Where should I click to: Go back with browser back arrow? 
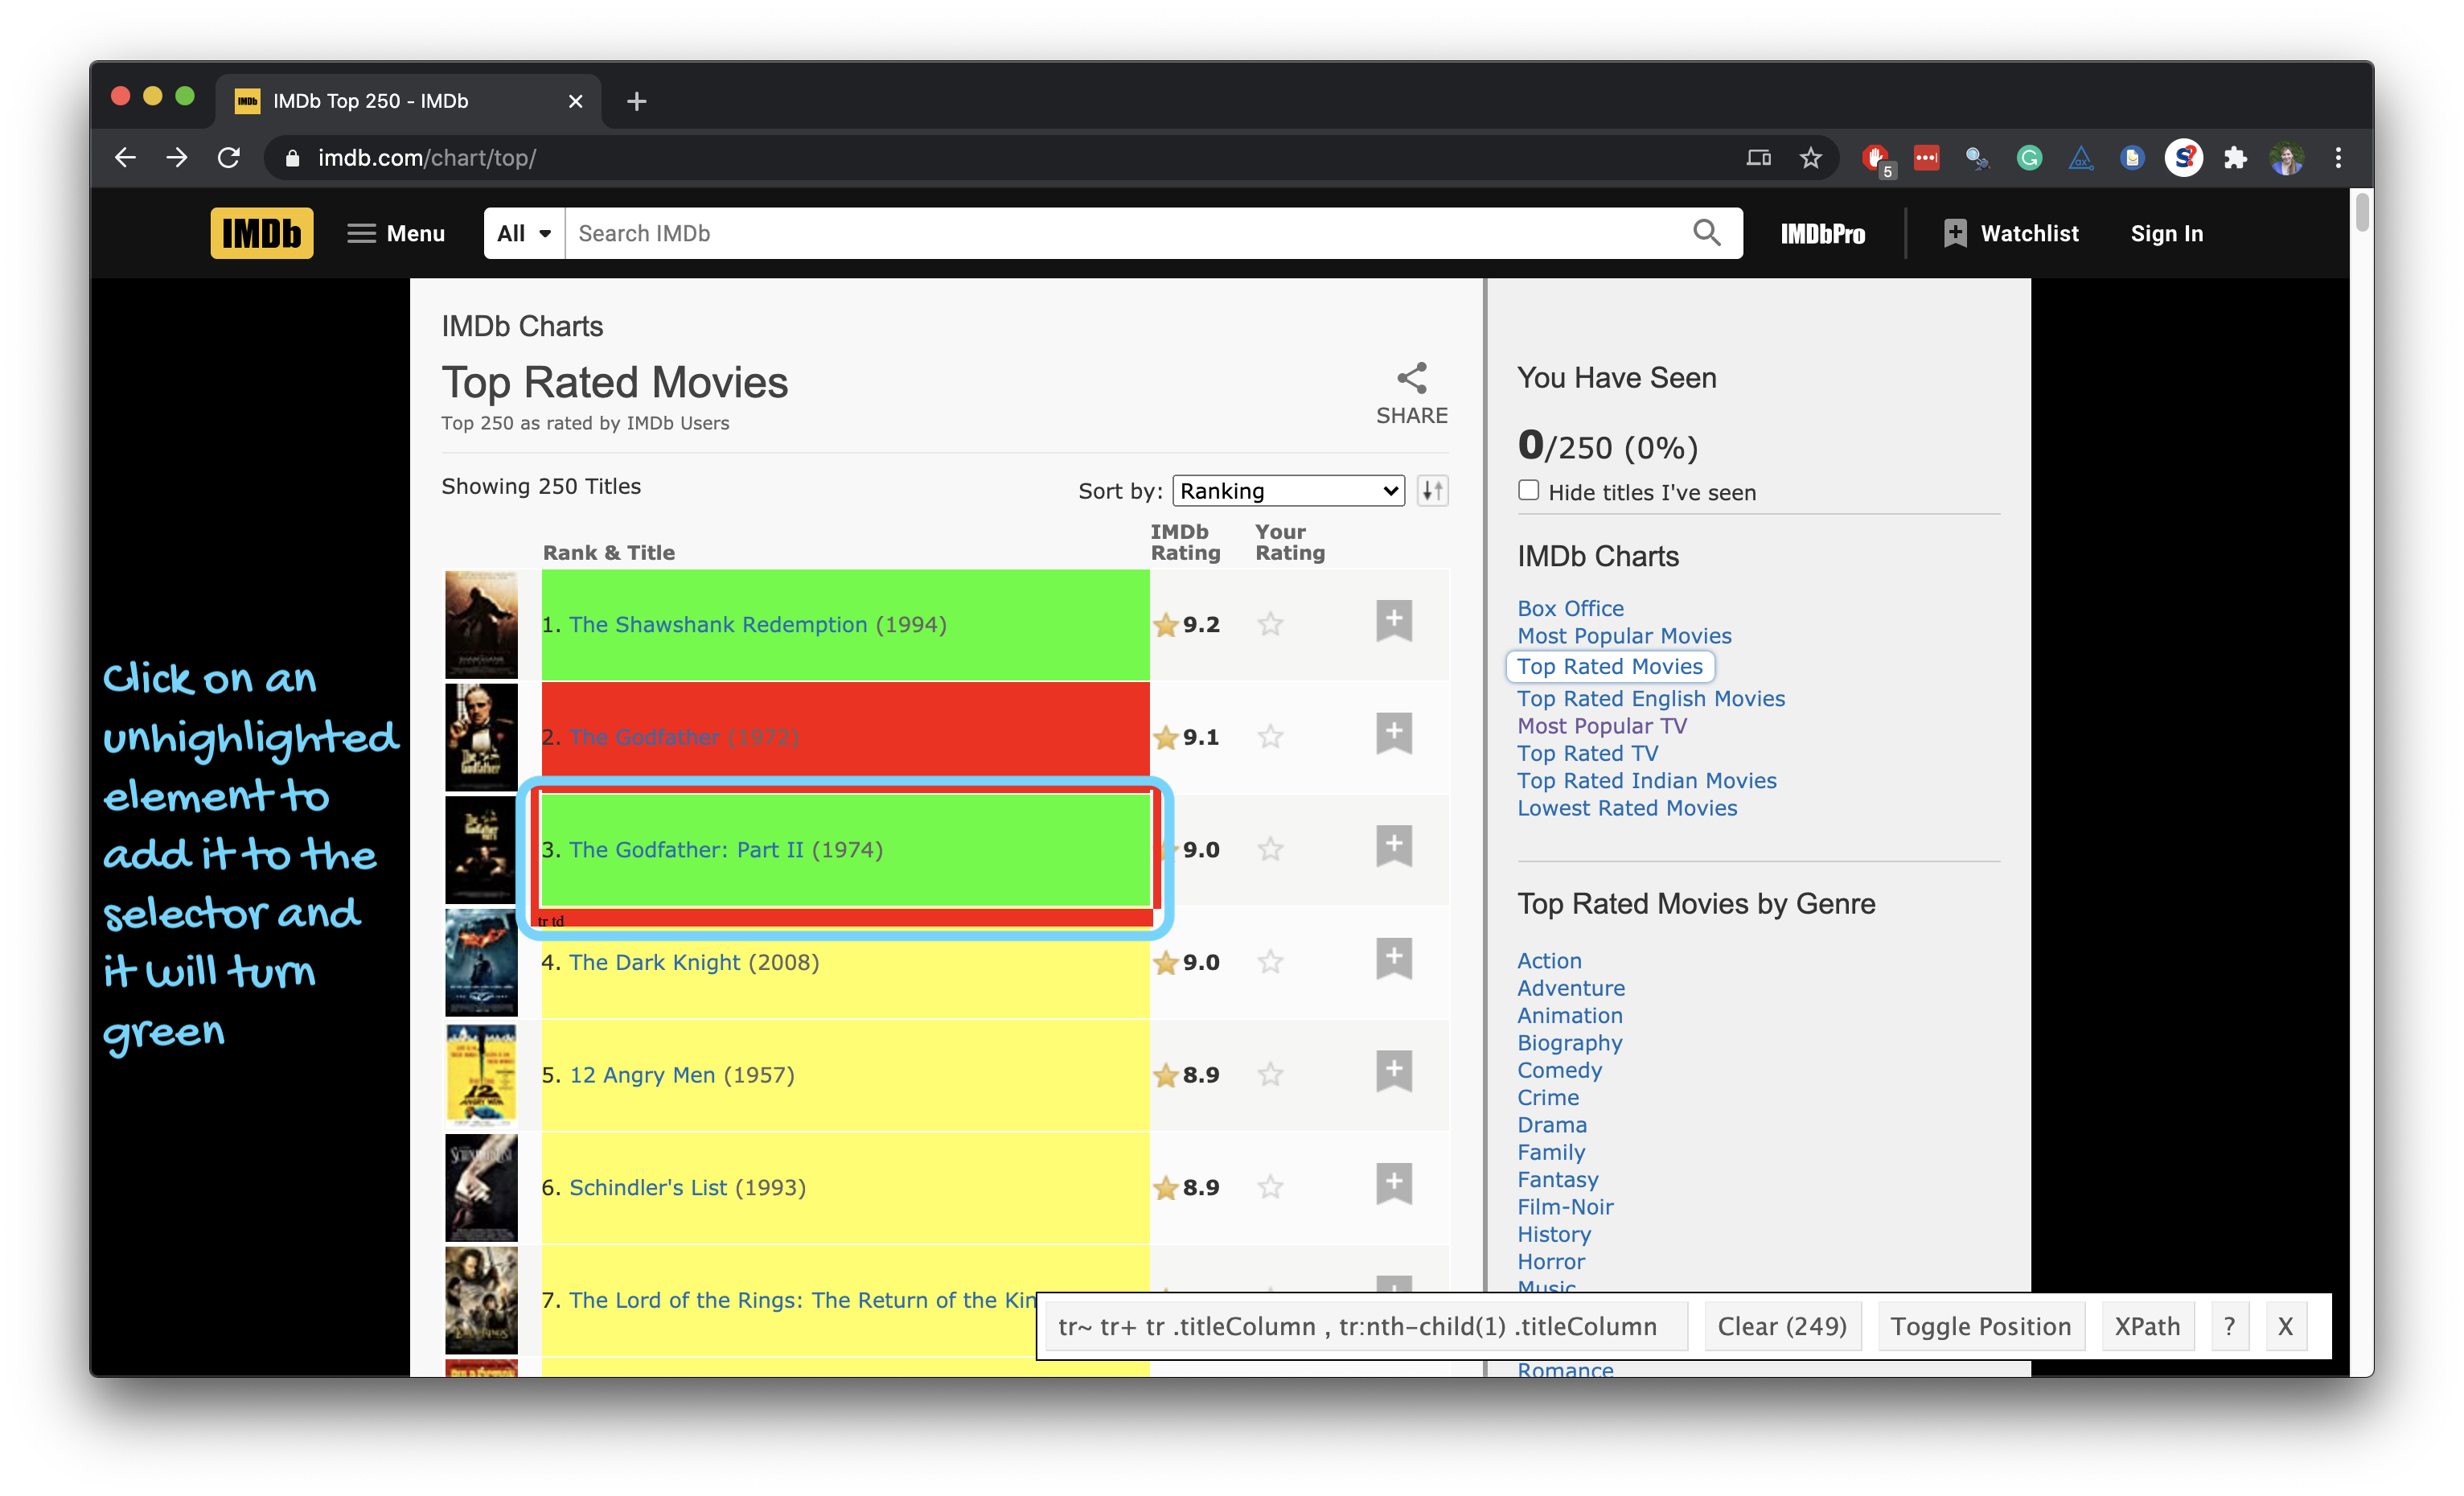(x=125, y=157)
